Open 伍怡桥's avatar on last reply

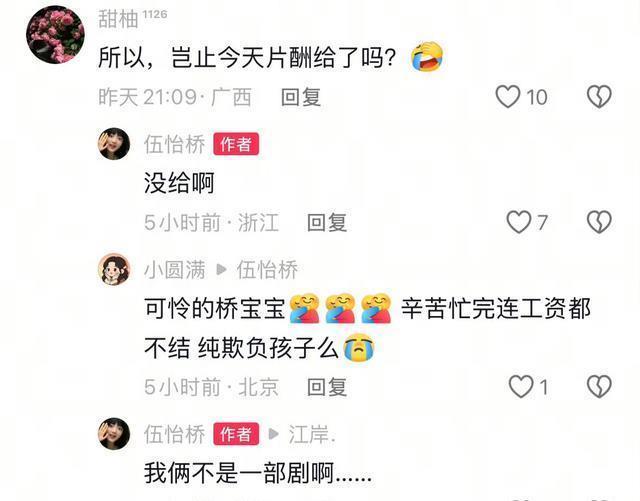click(x=114, y=434)
